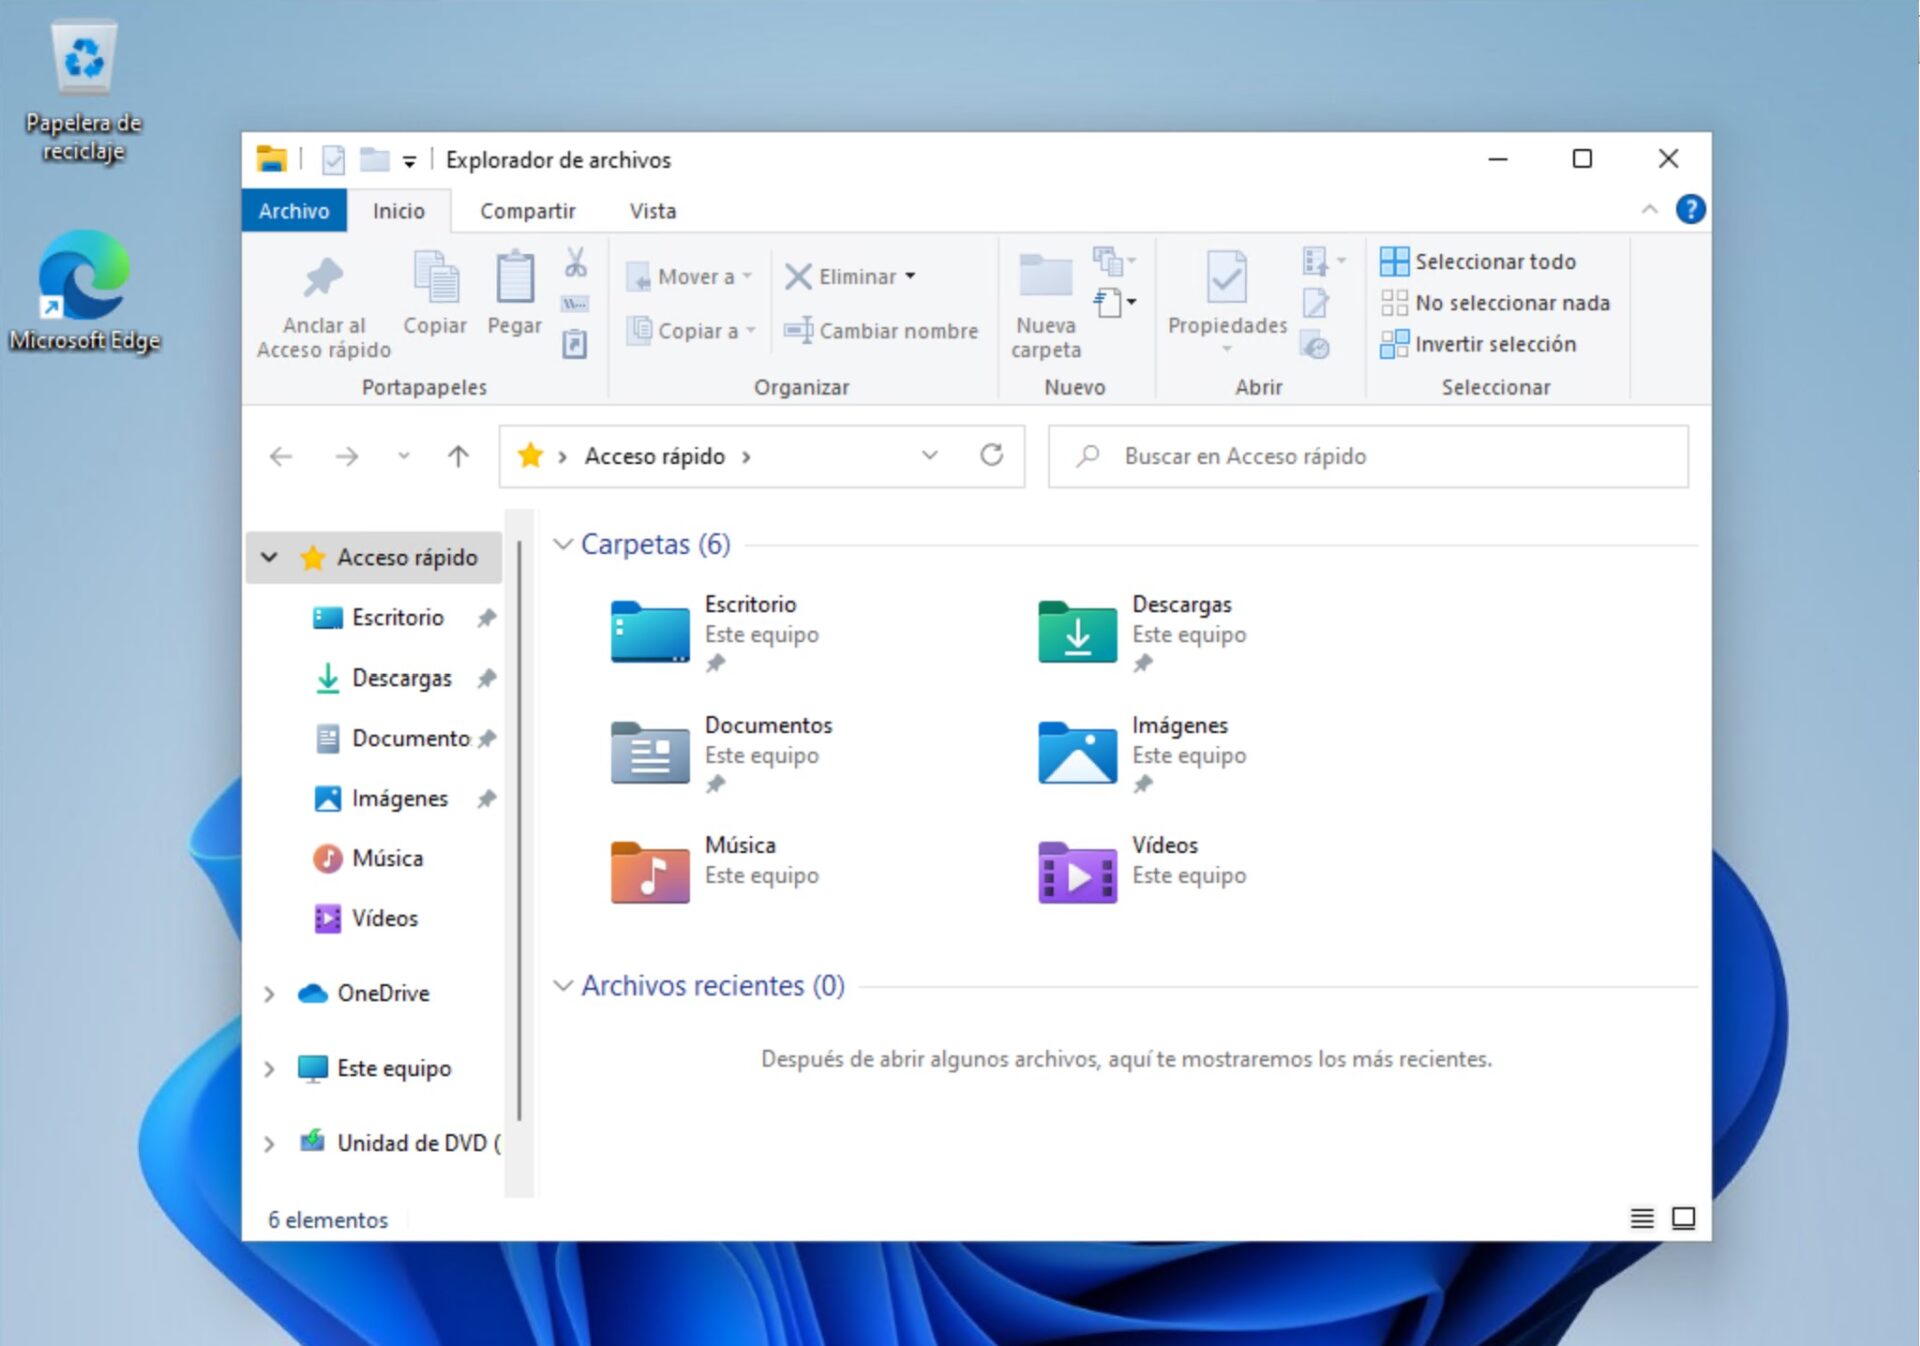Viewport: 1920px width, 1346px height.
Task: Expand Este equipo in the sidebar
Action: [x=268, y=1068]
